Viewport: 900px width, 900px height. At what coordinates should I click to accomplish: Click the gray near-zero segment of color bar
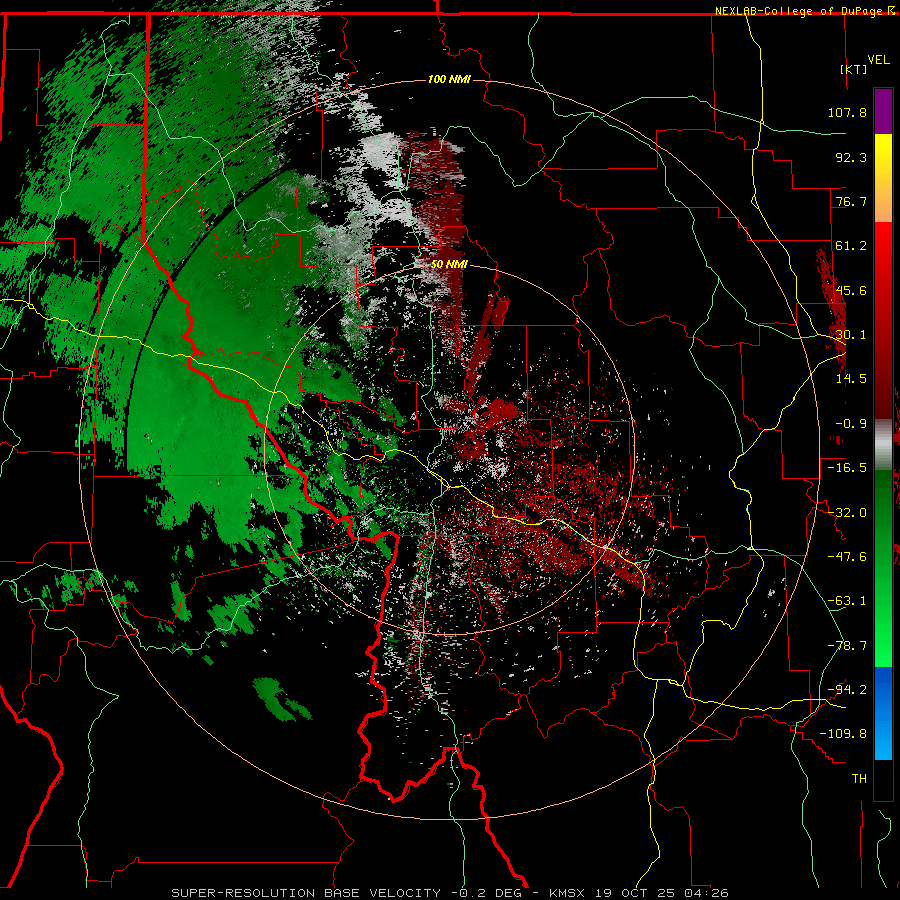coord(883,445)
